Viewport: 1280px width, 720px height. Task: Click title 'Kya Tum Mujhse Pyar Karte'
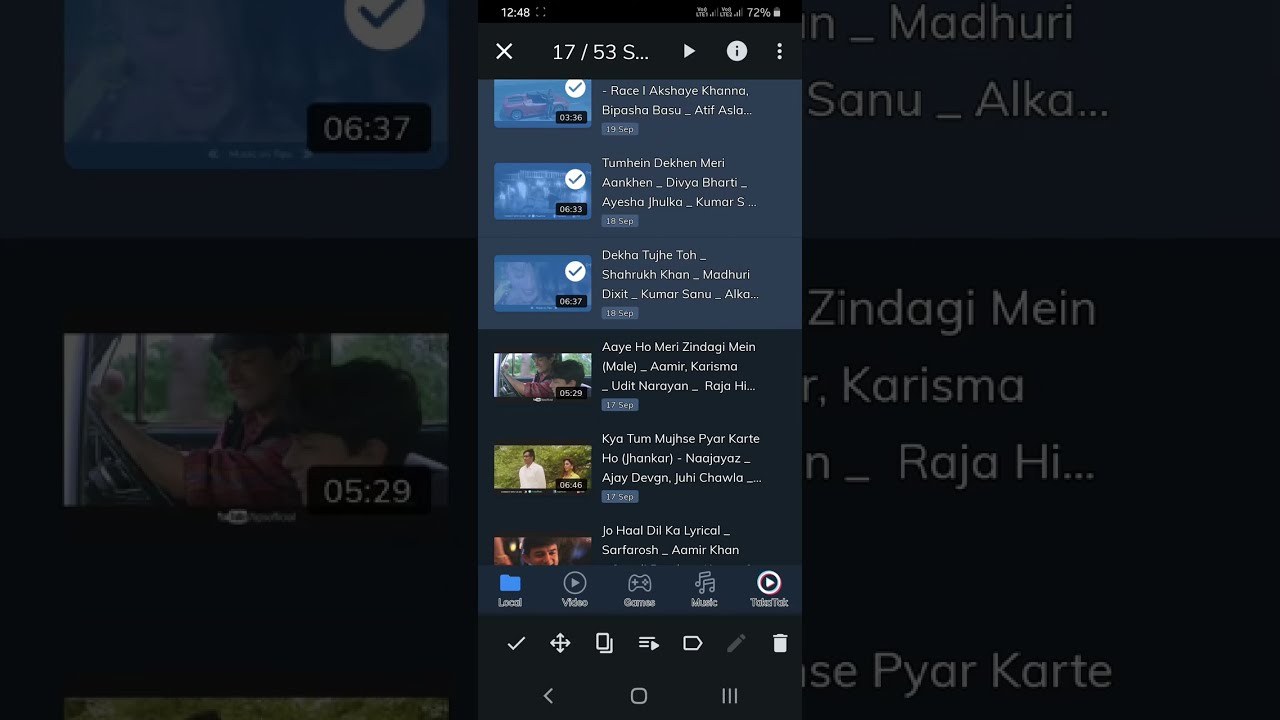pos(681,439)
